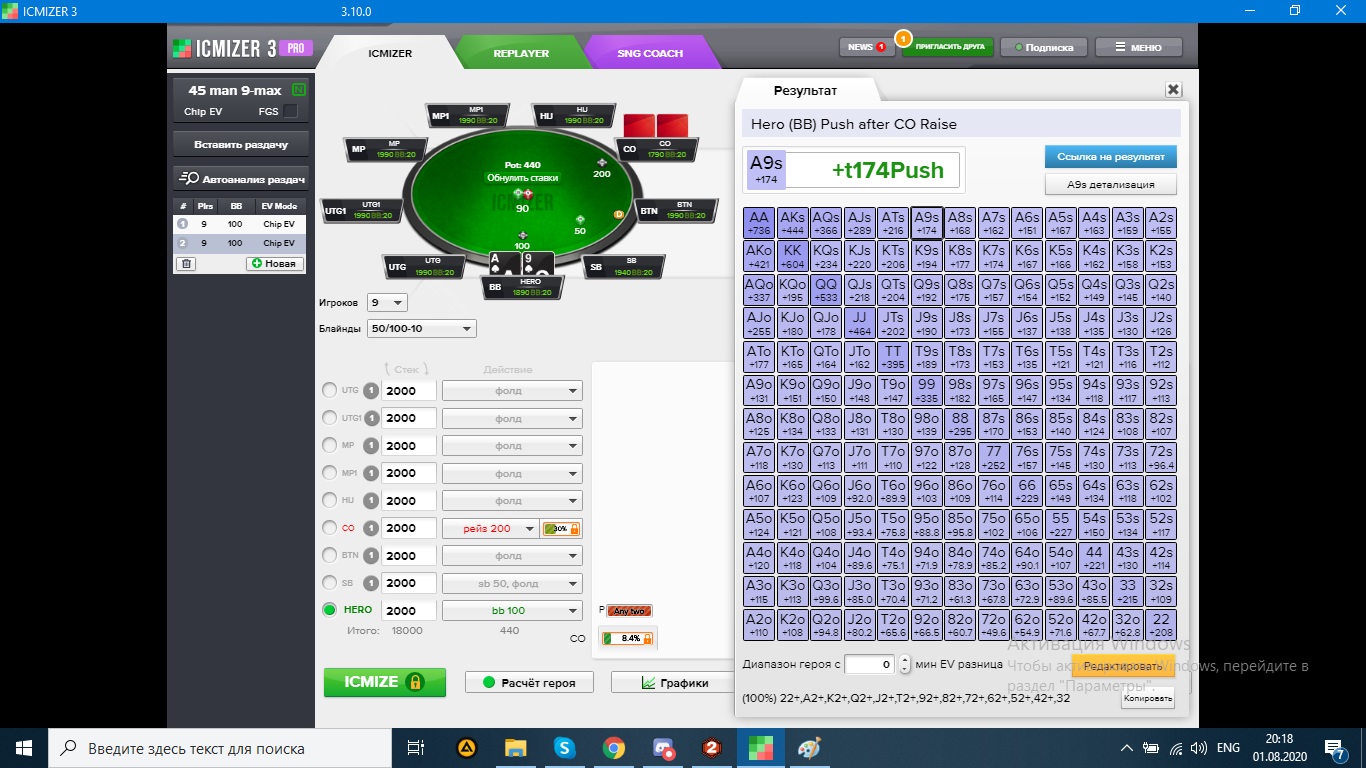Click the Вставить раздачу button

tap(241, 144)
